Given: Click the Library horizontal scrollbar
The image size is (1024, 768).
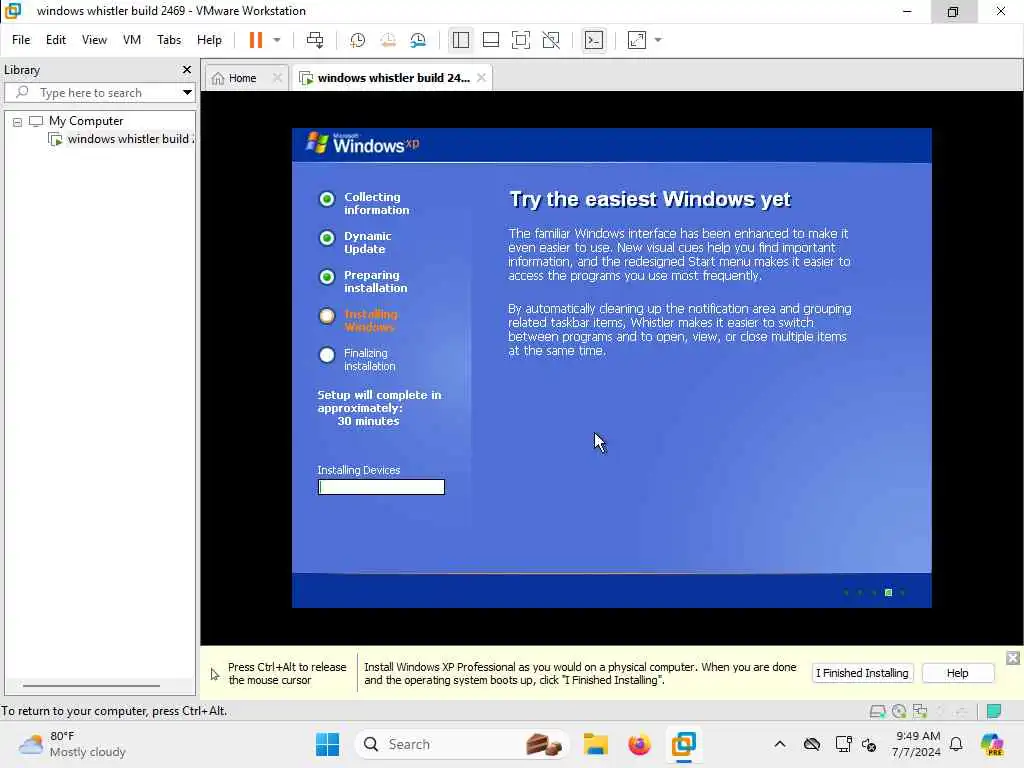Looking at the screenshot, I should pos(91,686).
